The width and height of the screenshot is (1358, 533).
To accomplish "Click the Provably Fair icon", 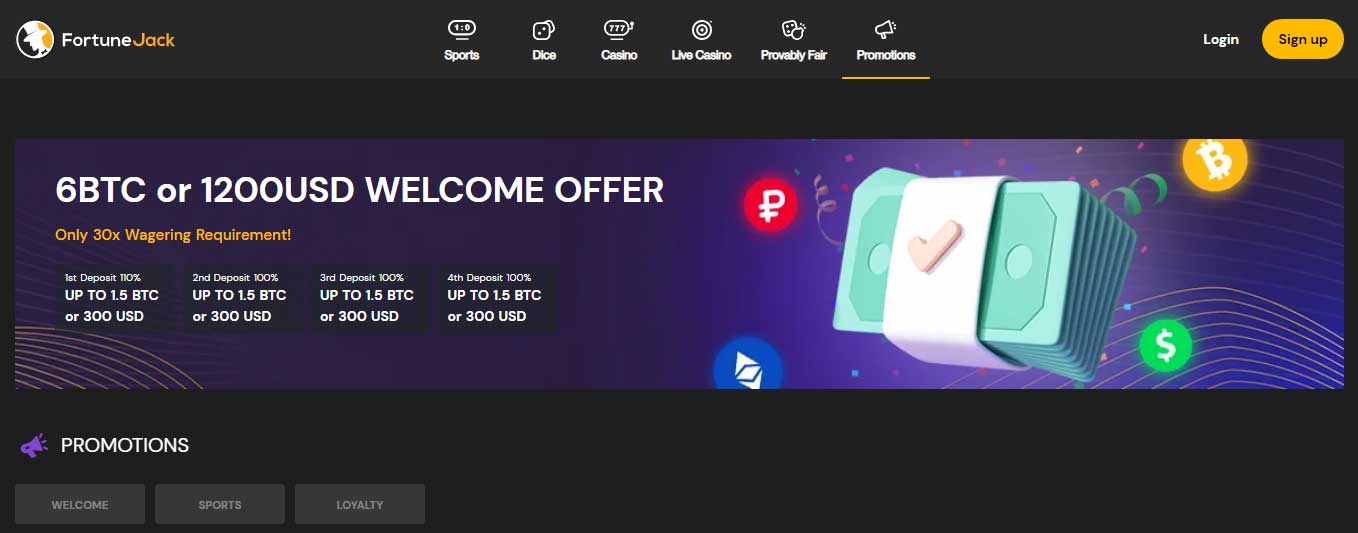I will coord(793,29).
